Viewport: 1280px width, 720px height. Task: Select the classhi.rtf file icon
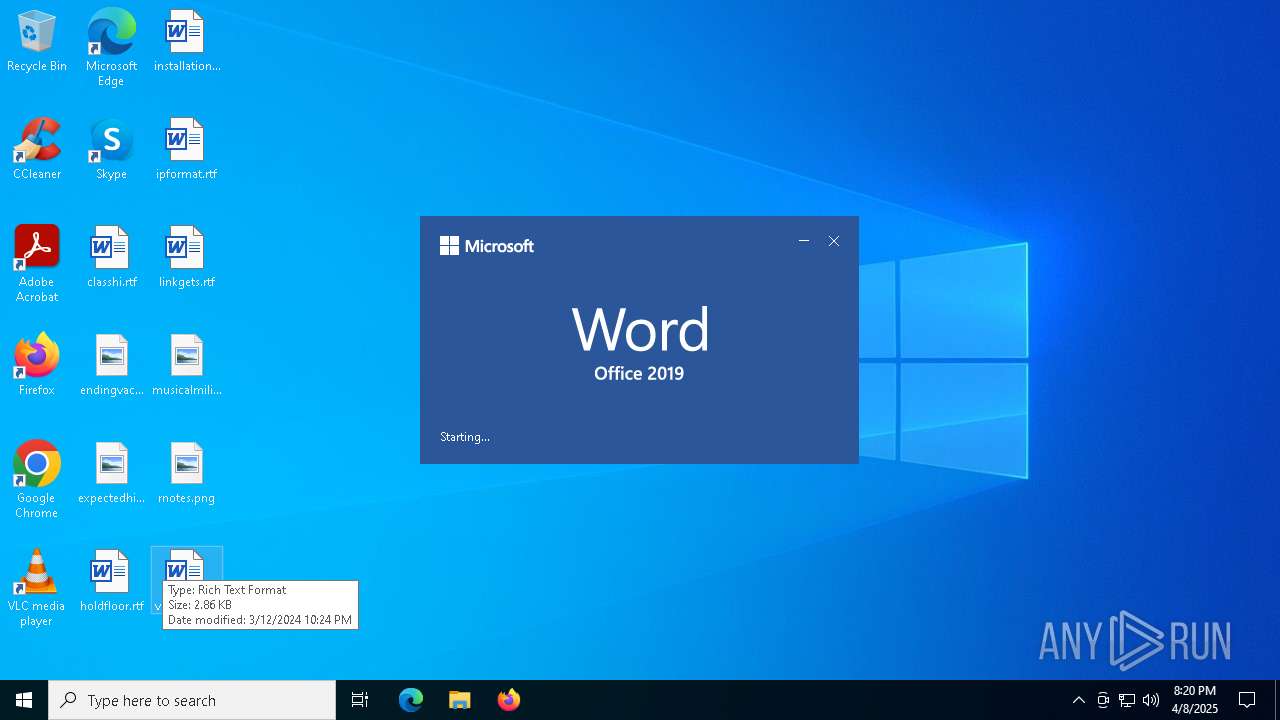click(111, 258)
